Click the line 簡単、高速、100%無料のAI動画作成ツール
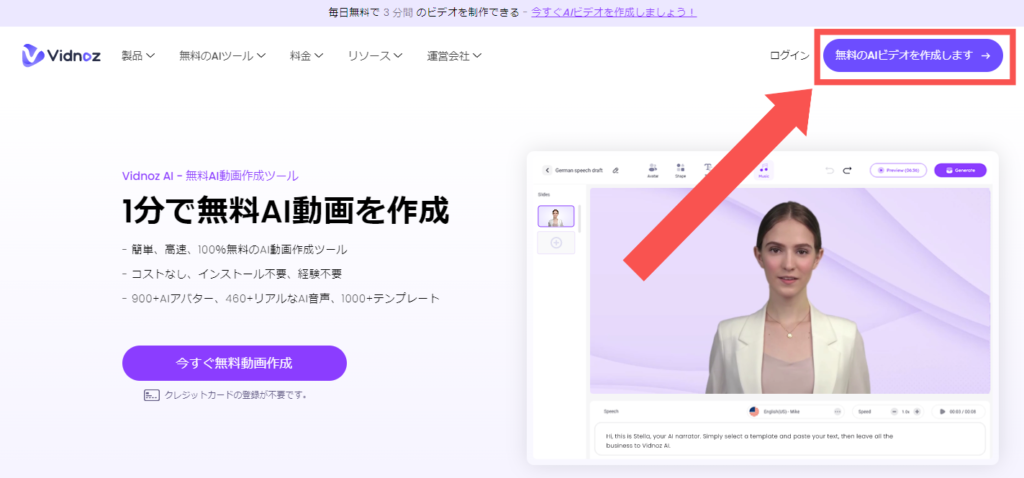 coord(235,249)
